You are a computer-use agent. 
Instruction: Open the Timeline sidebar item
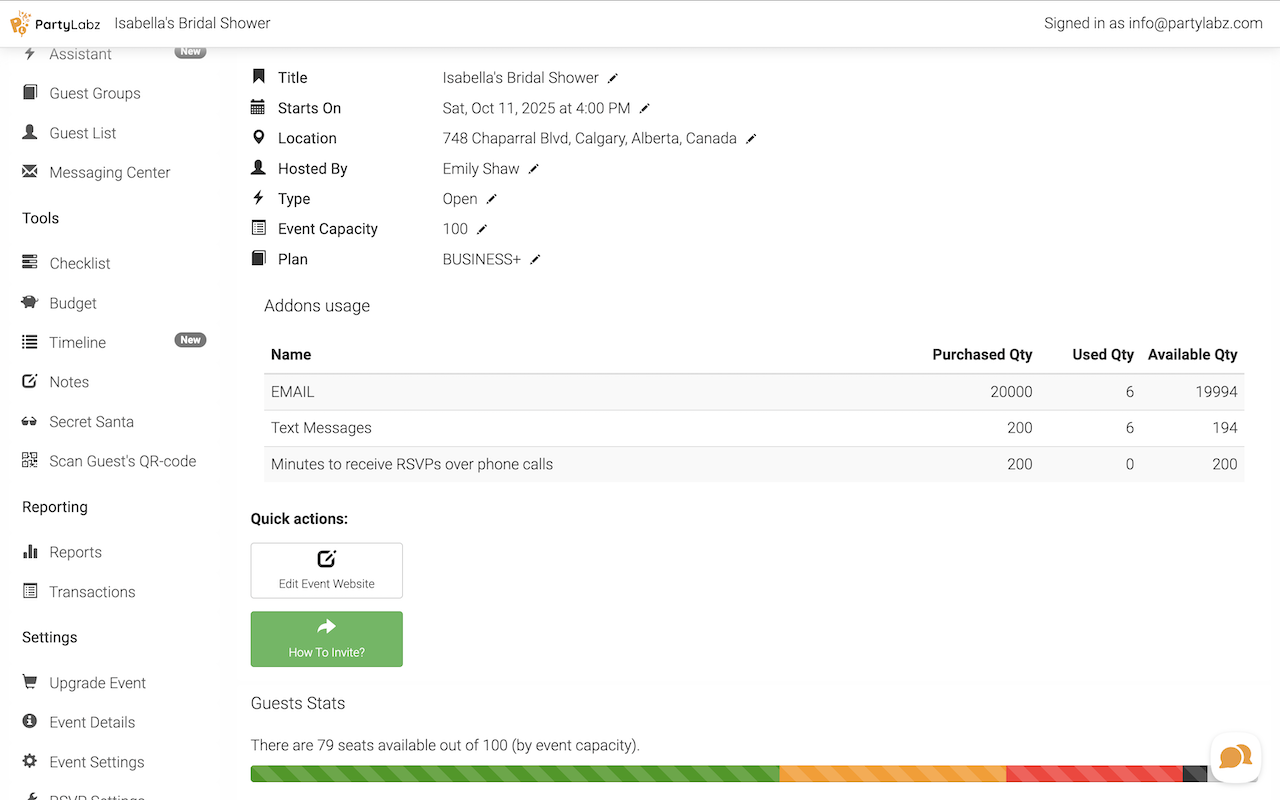pos(77,342)
